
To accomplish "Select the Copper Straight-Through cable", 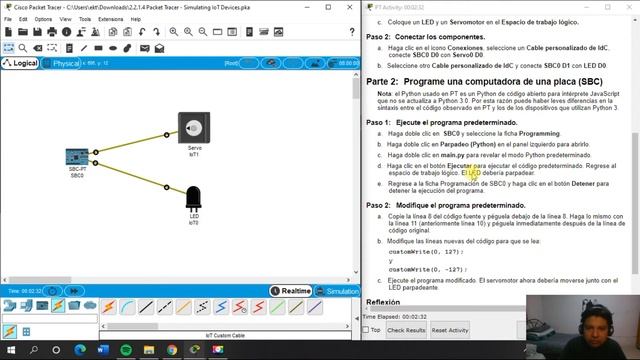I will click(x=146, y=307).
